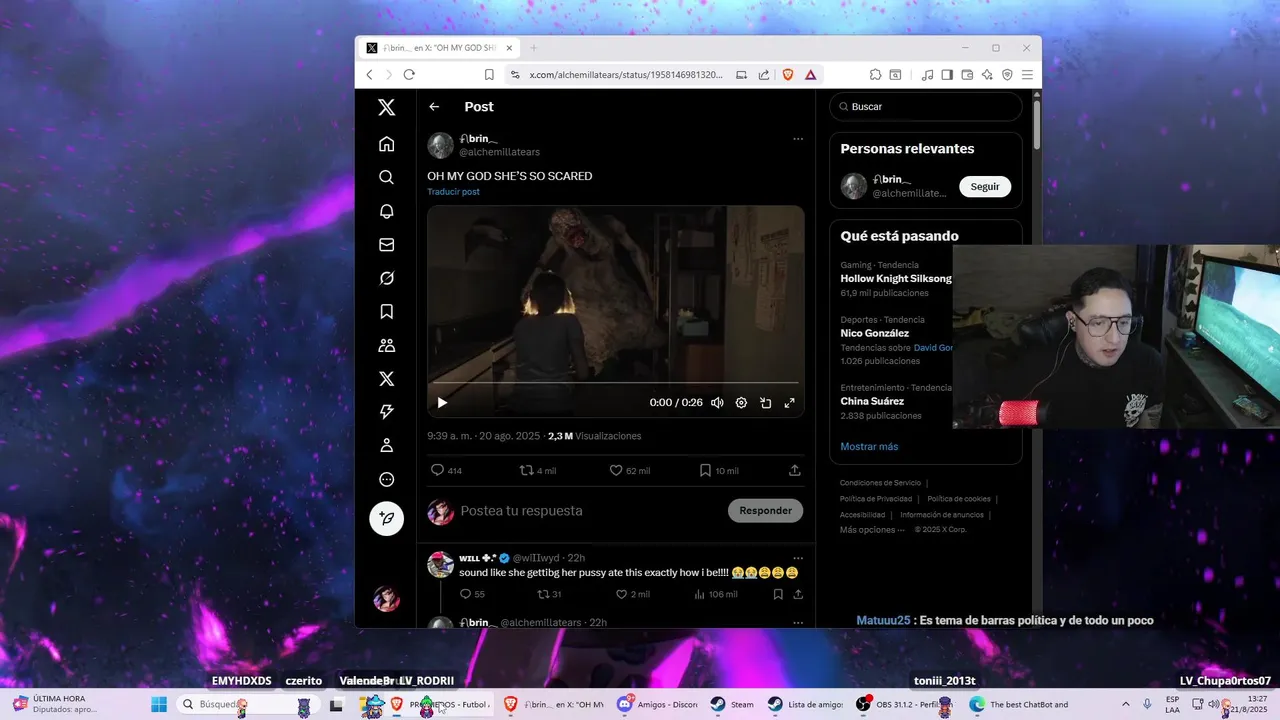Expand Más opciones footer menu

pyautogui.click(x=871, y=530)
